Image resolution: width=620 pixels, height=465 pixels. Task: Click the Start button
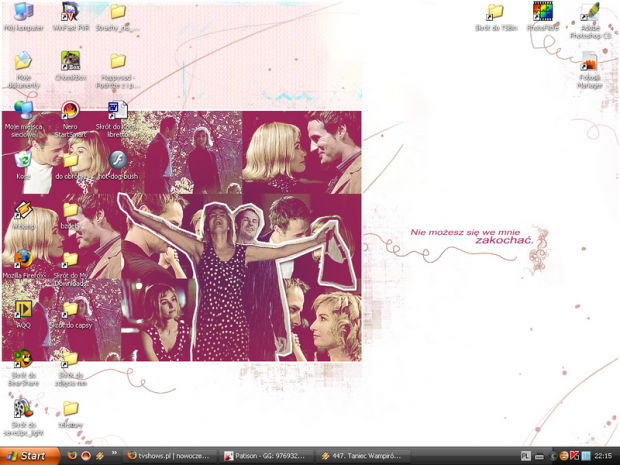[27, 456]
